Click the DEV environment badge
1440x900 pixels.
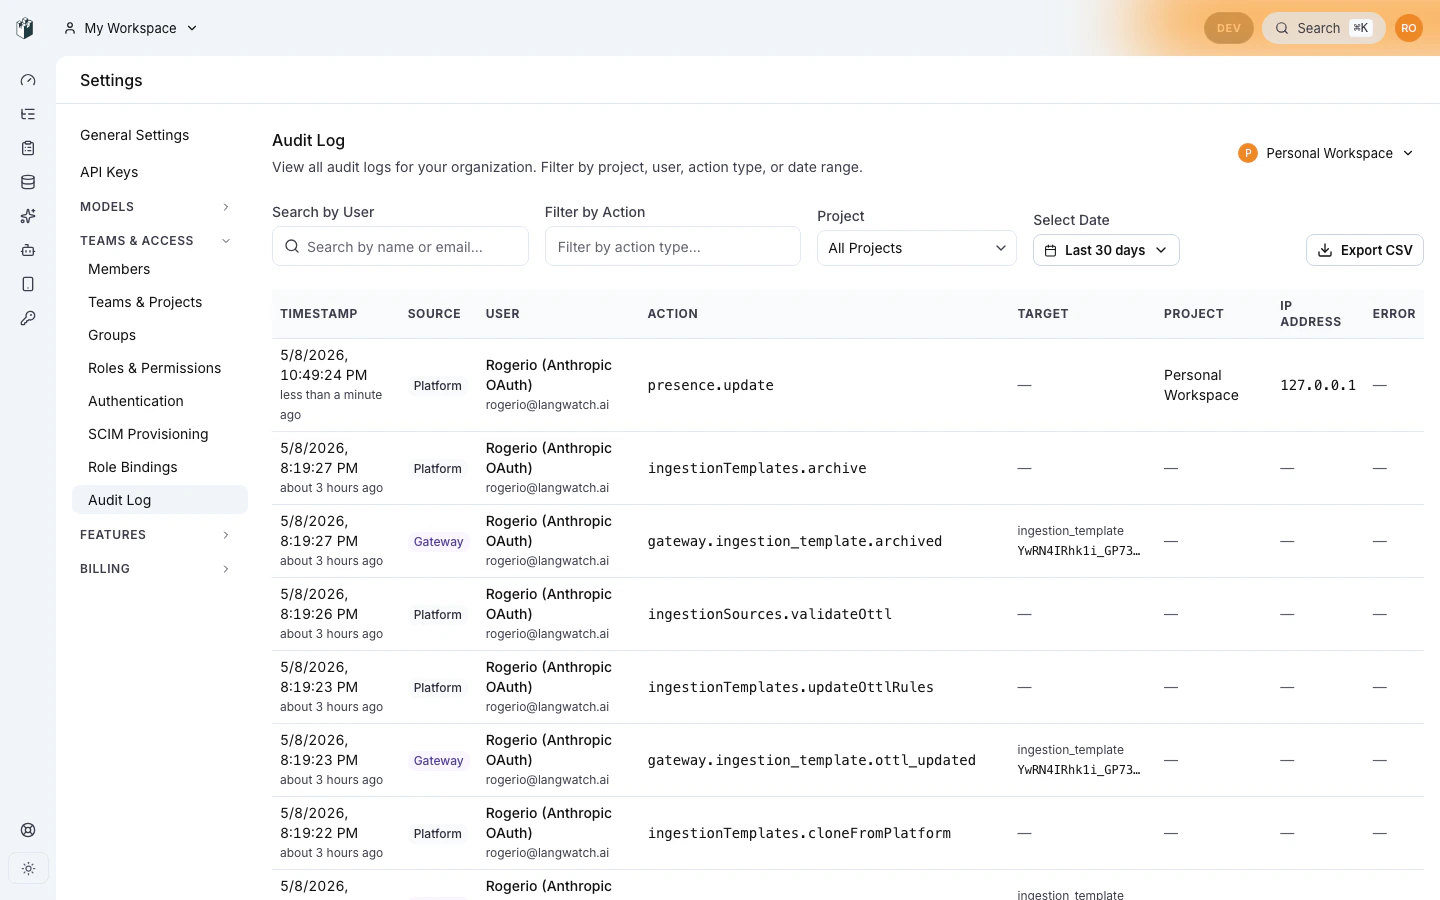pos(1229,28)
